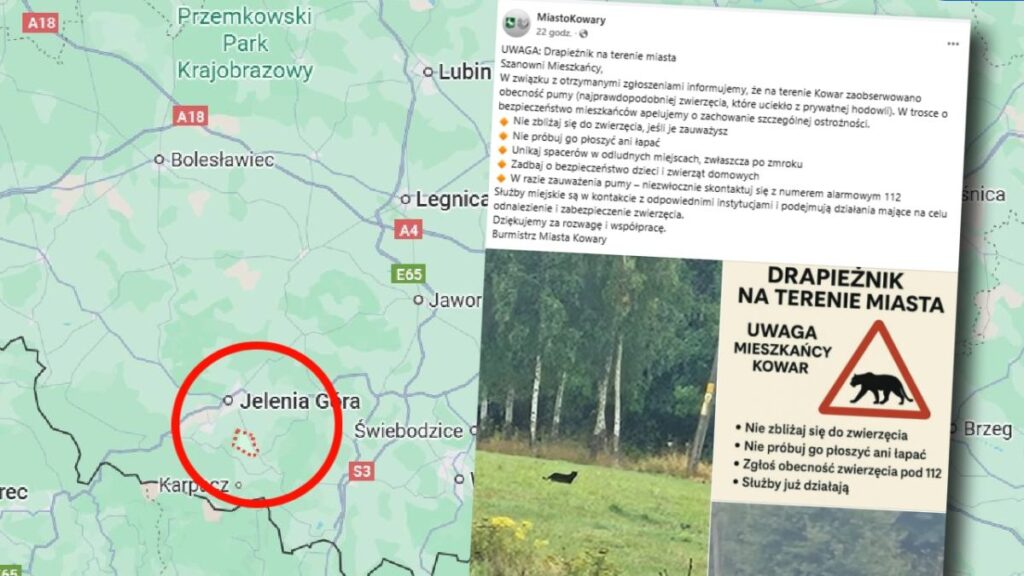Click the red dotted Kowary boundary outline
The image size is (1024, 576).
coord(246,443)
